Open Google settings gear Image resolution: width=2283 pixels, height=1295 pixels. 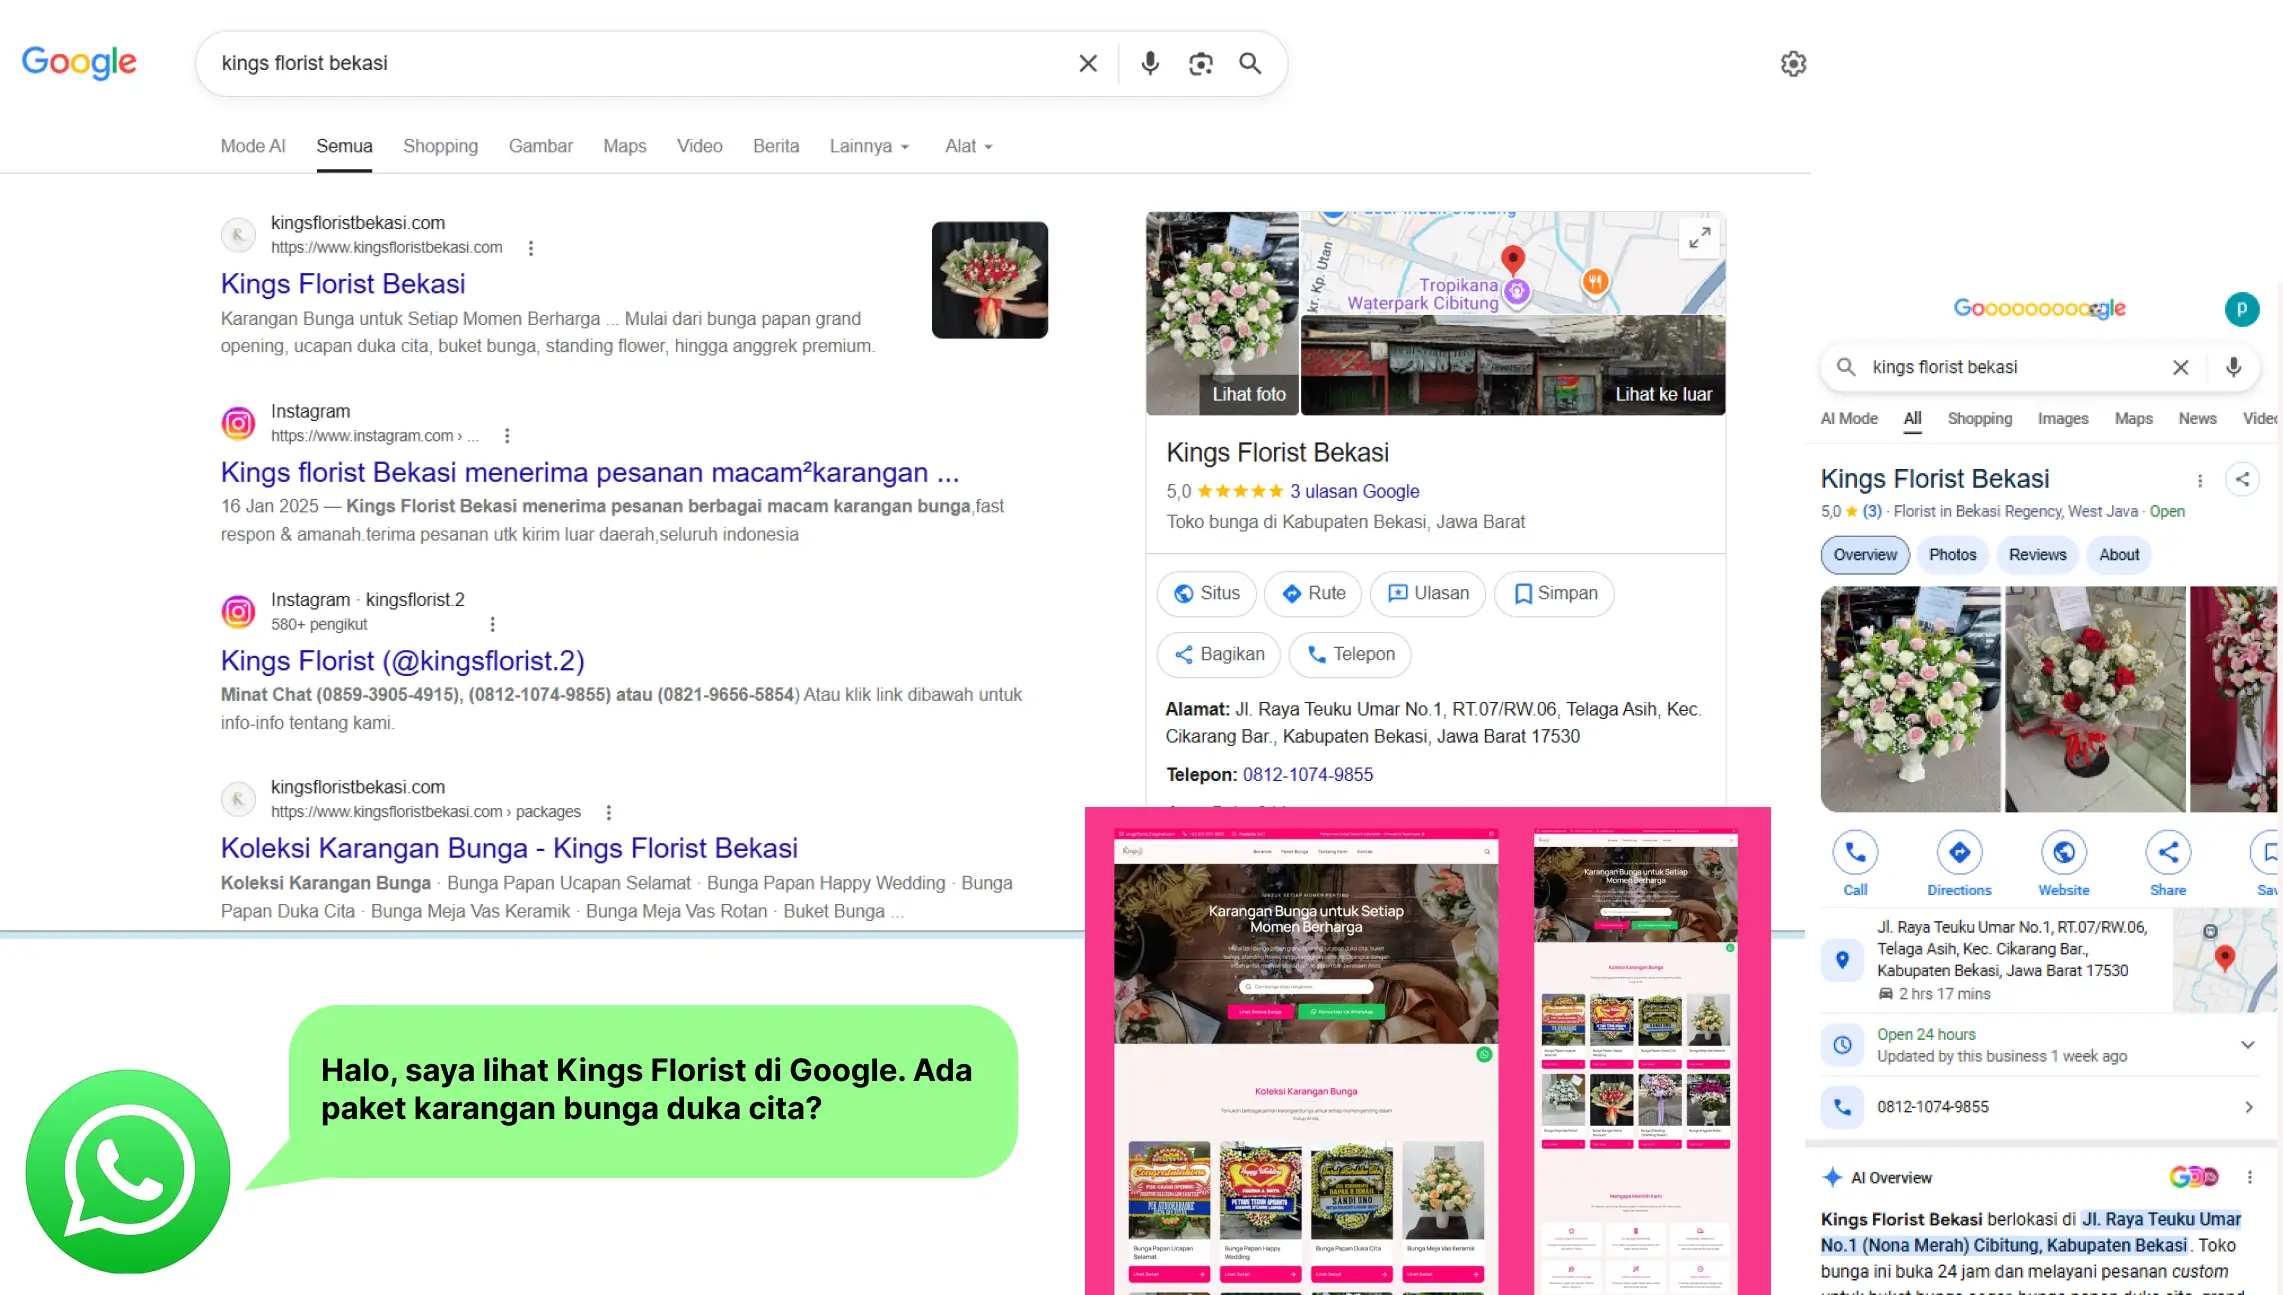[1793, 64]
